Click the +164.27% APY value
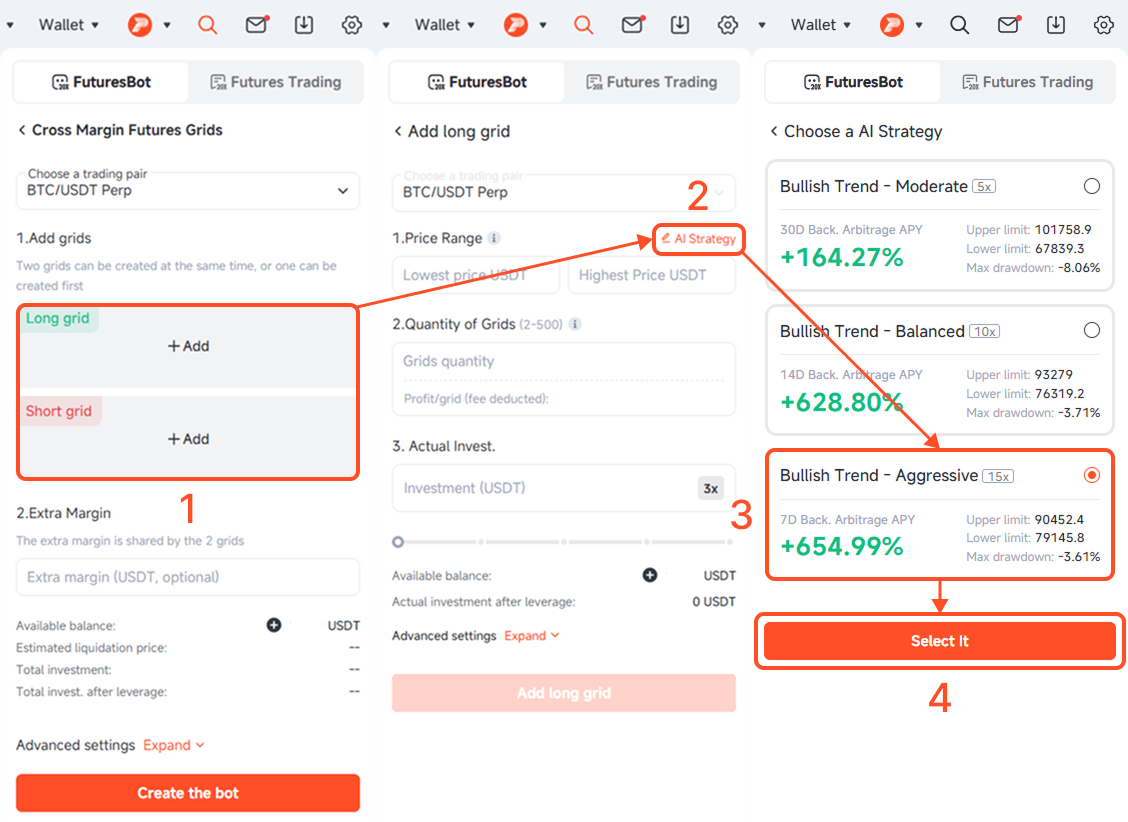Viewport: 1128px width, 822px height. click(842, 257)
